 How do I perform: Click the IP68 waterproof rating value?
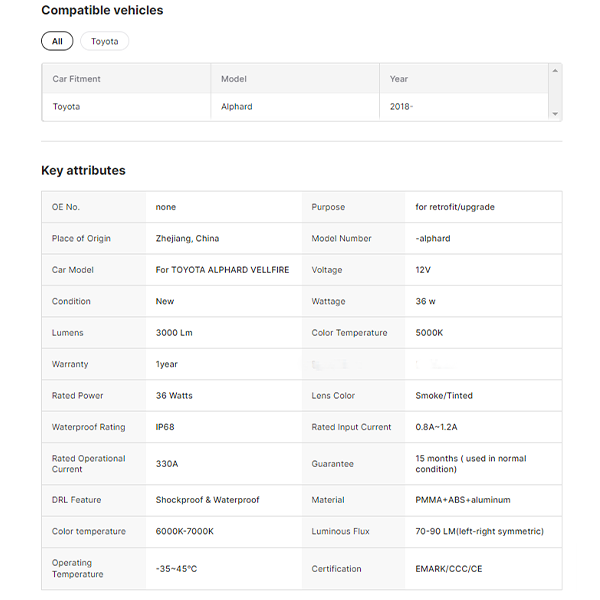click(165, 427)
